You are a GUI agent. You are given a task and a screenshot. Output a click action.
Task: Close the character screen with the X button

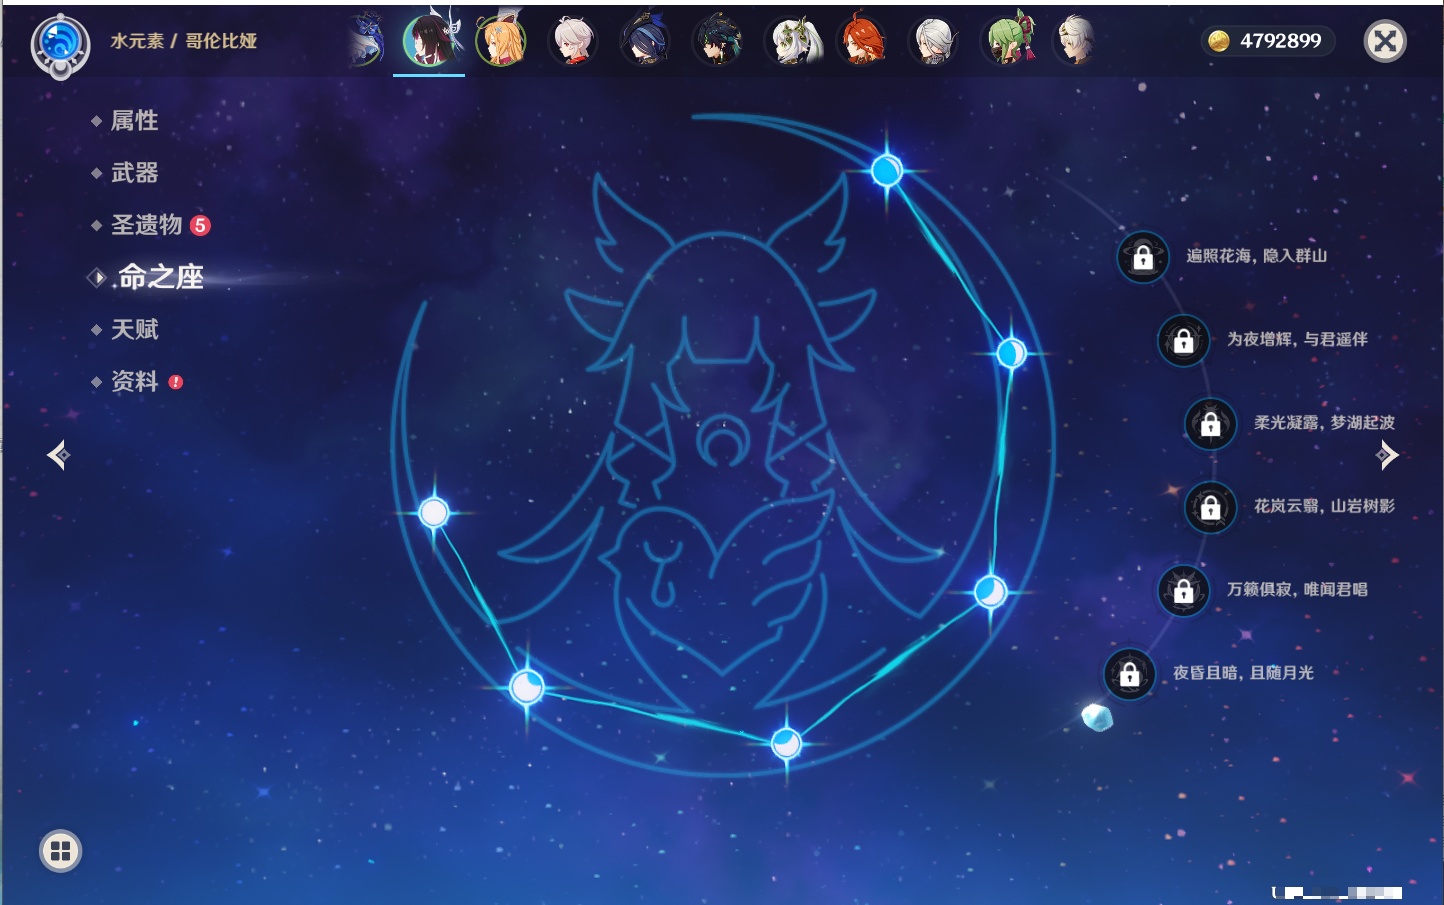[x=1385, y=41]
